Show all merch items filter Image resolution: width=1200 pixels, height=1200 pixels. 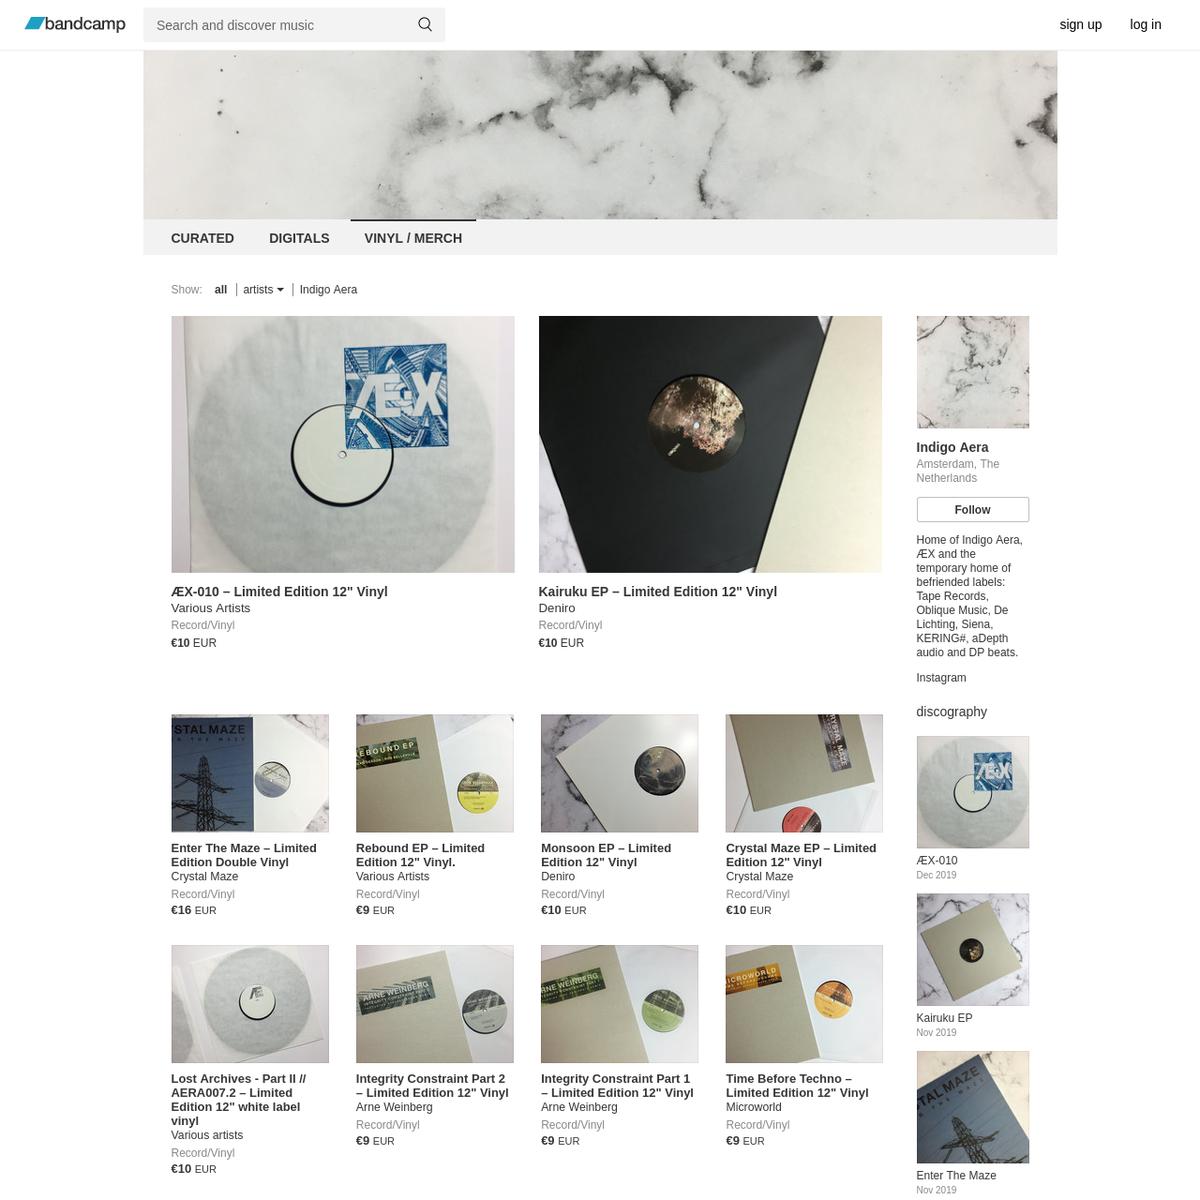coord(221,290)
